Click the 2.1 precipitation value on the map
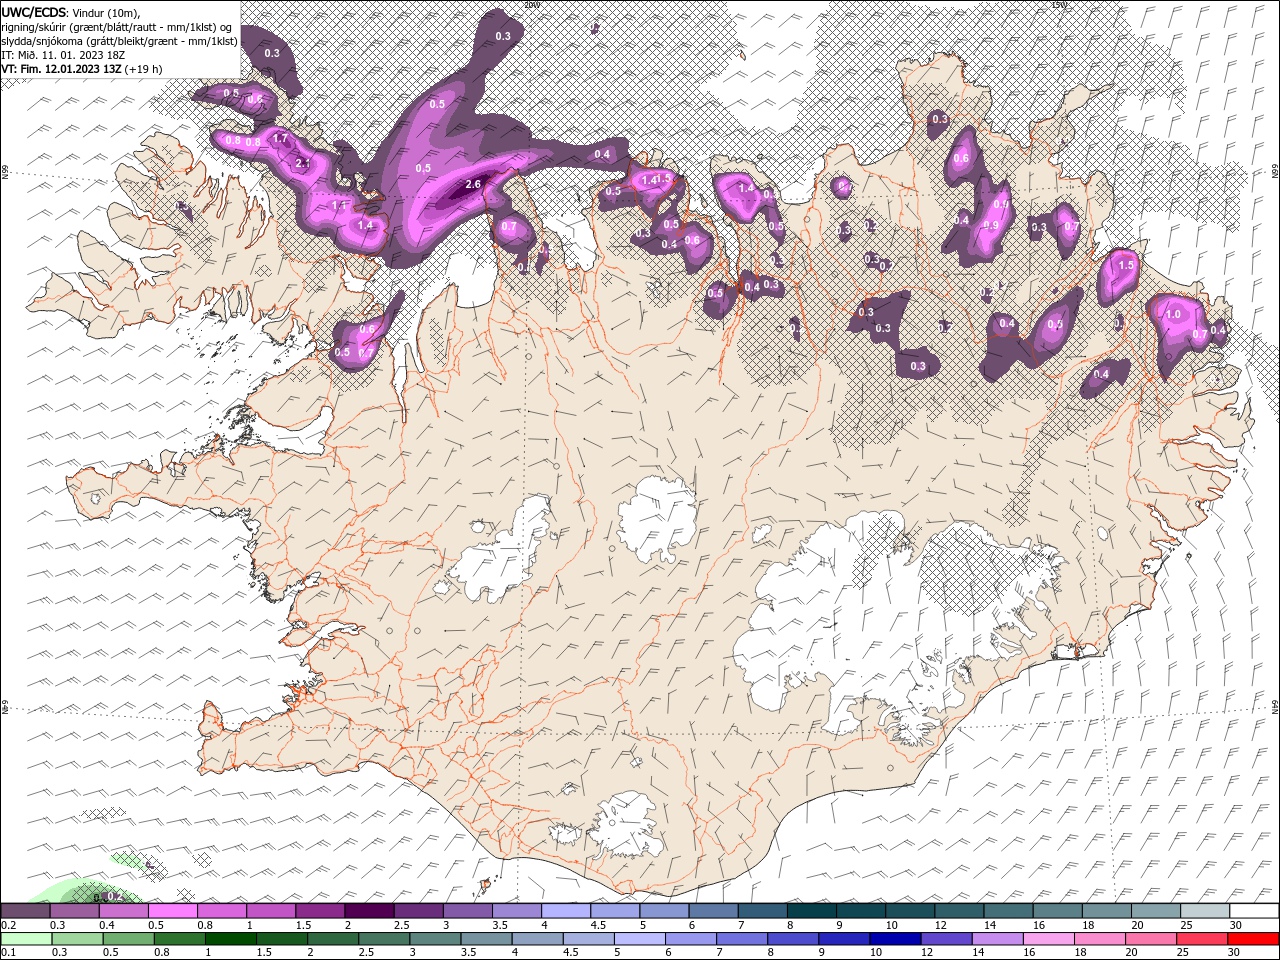The image size is (1280, 960). (303, 162)
